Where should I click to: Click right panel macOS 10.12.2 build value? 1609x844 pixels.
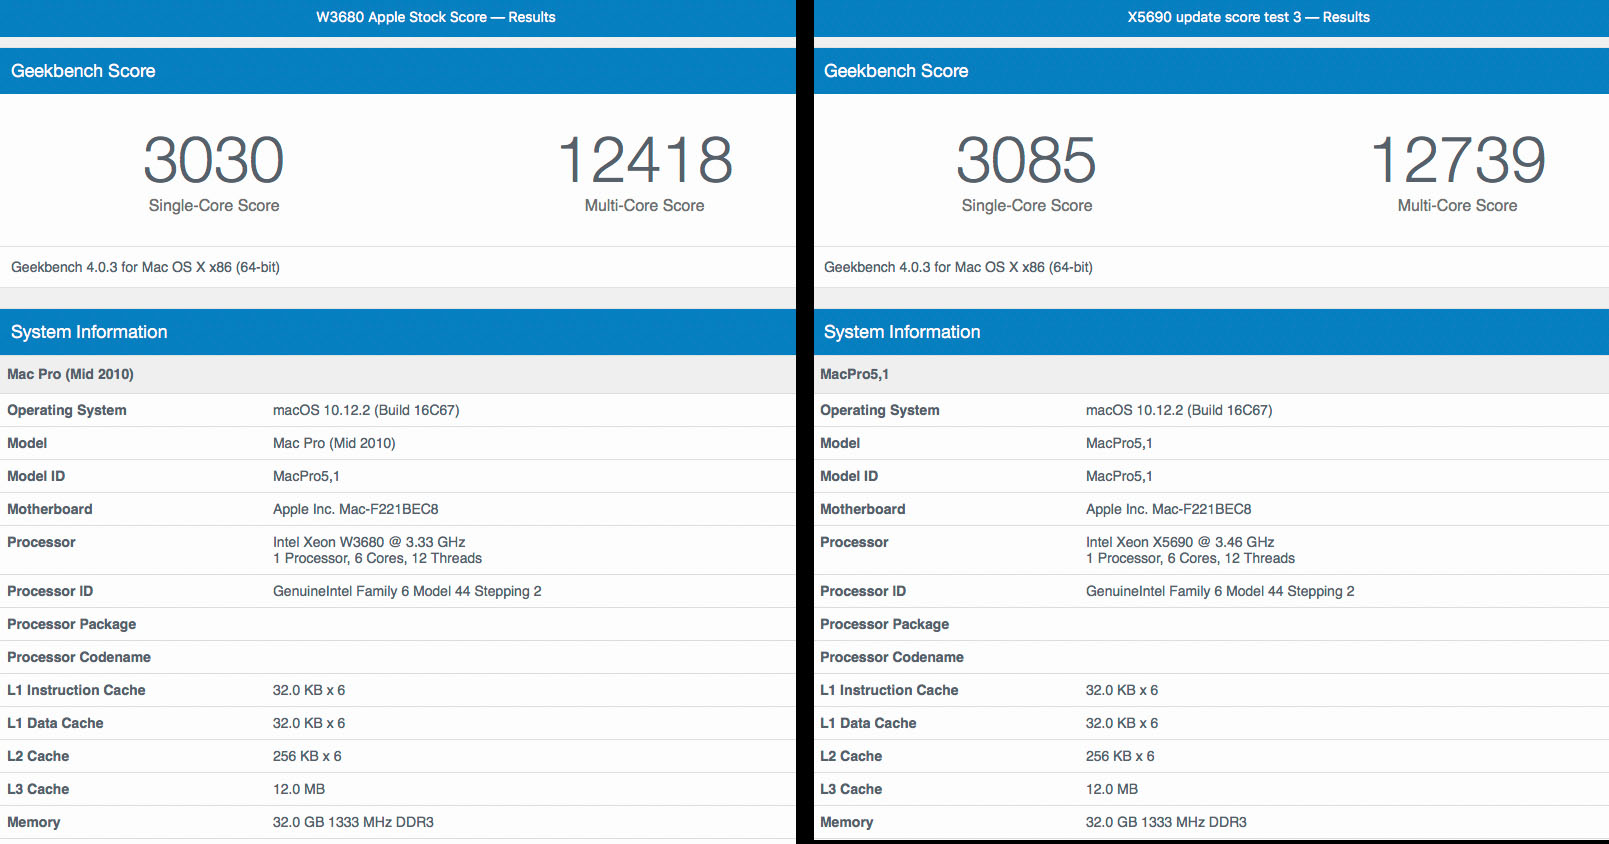(1179, 410)
